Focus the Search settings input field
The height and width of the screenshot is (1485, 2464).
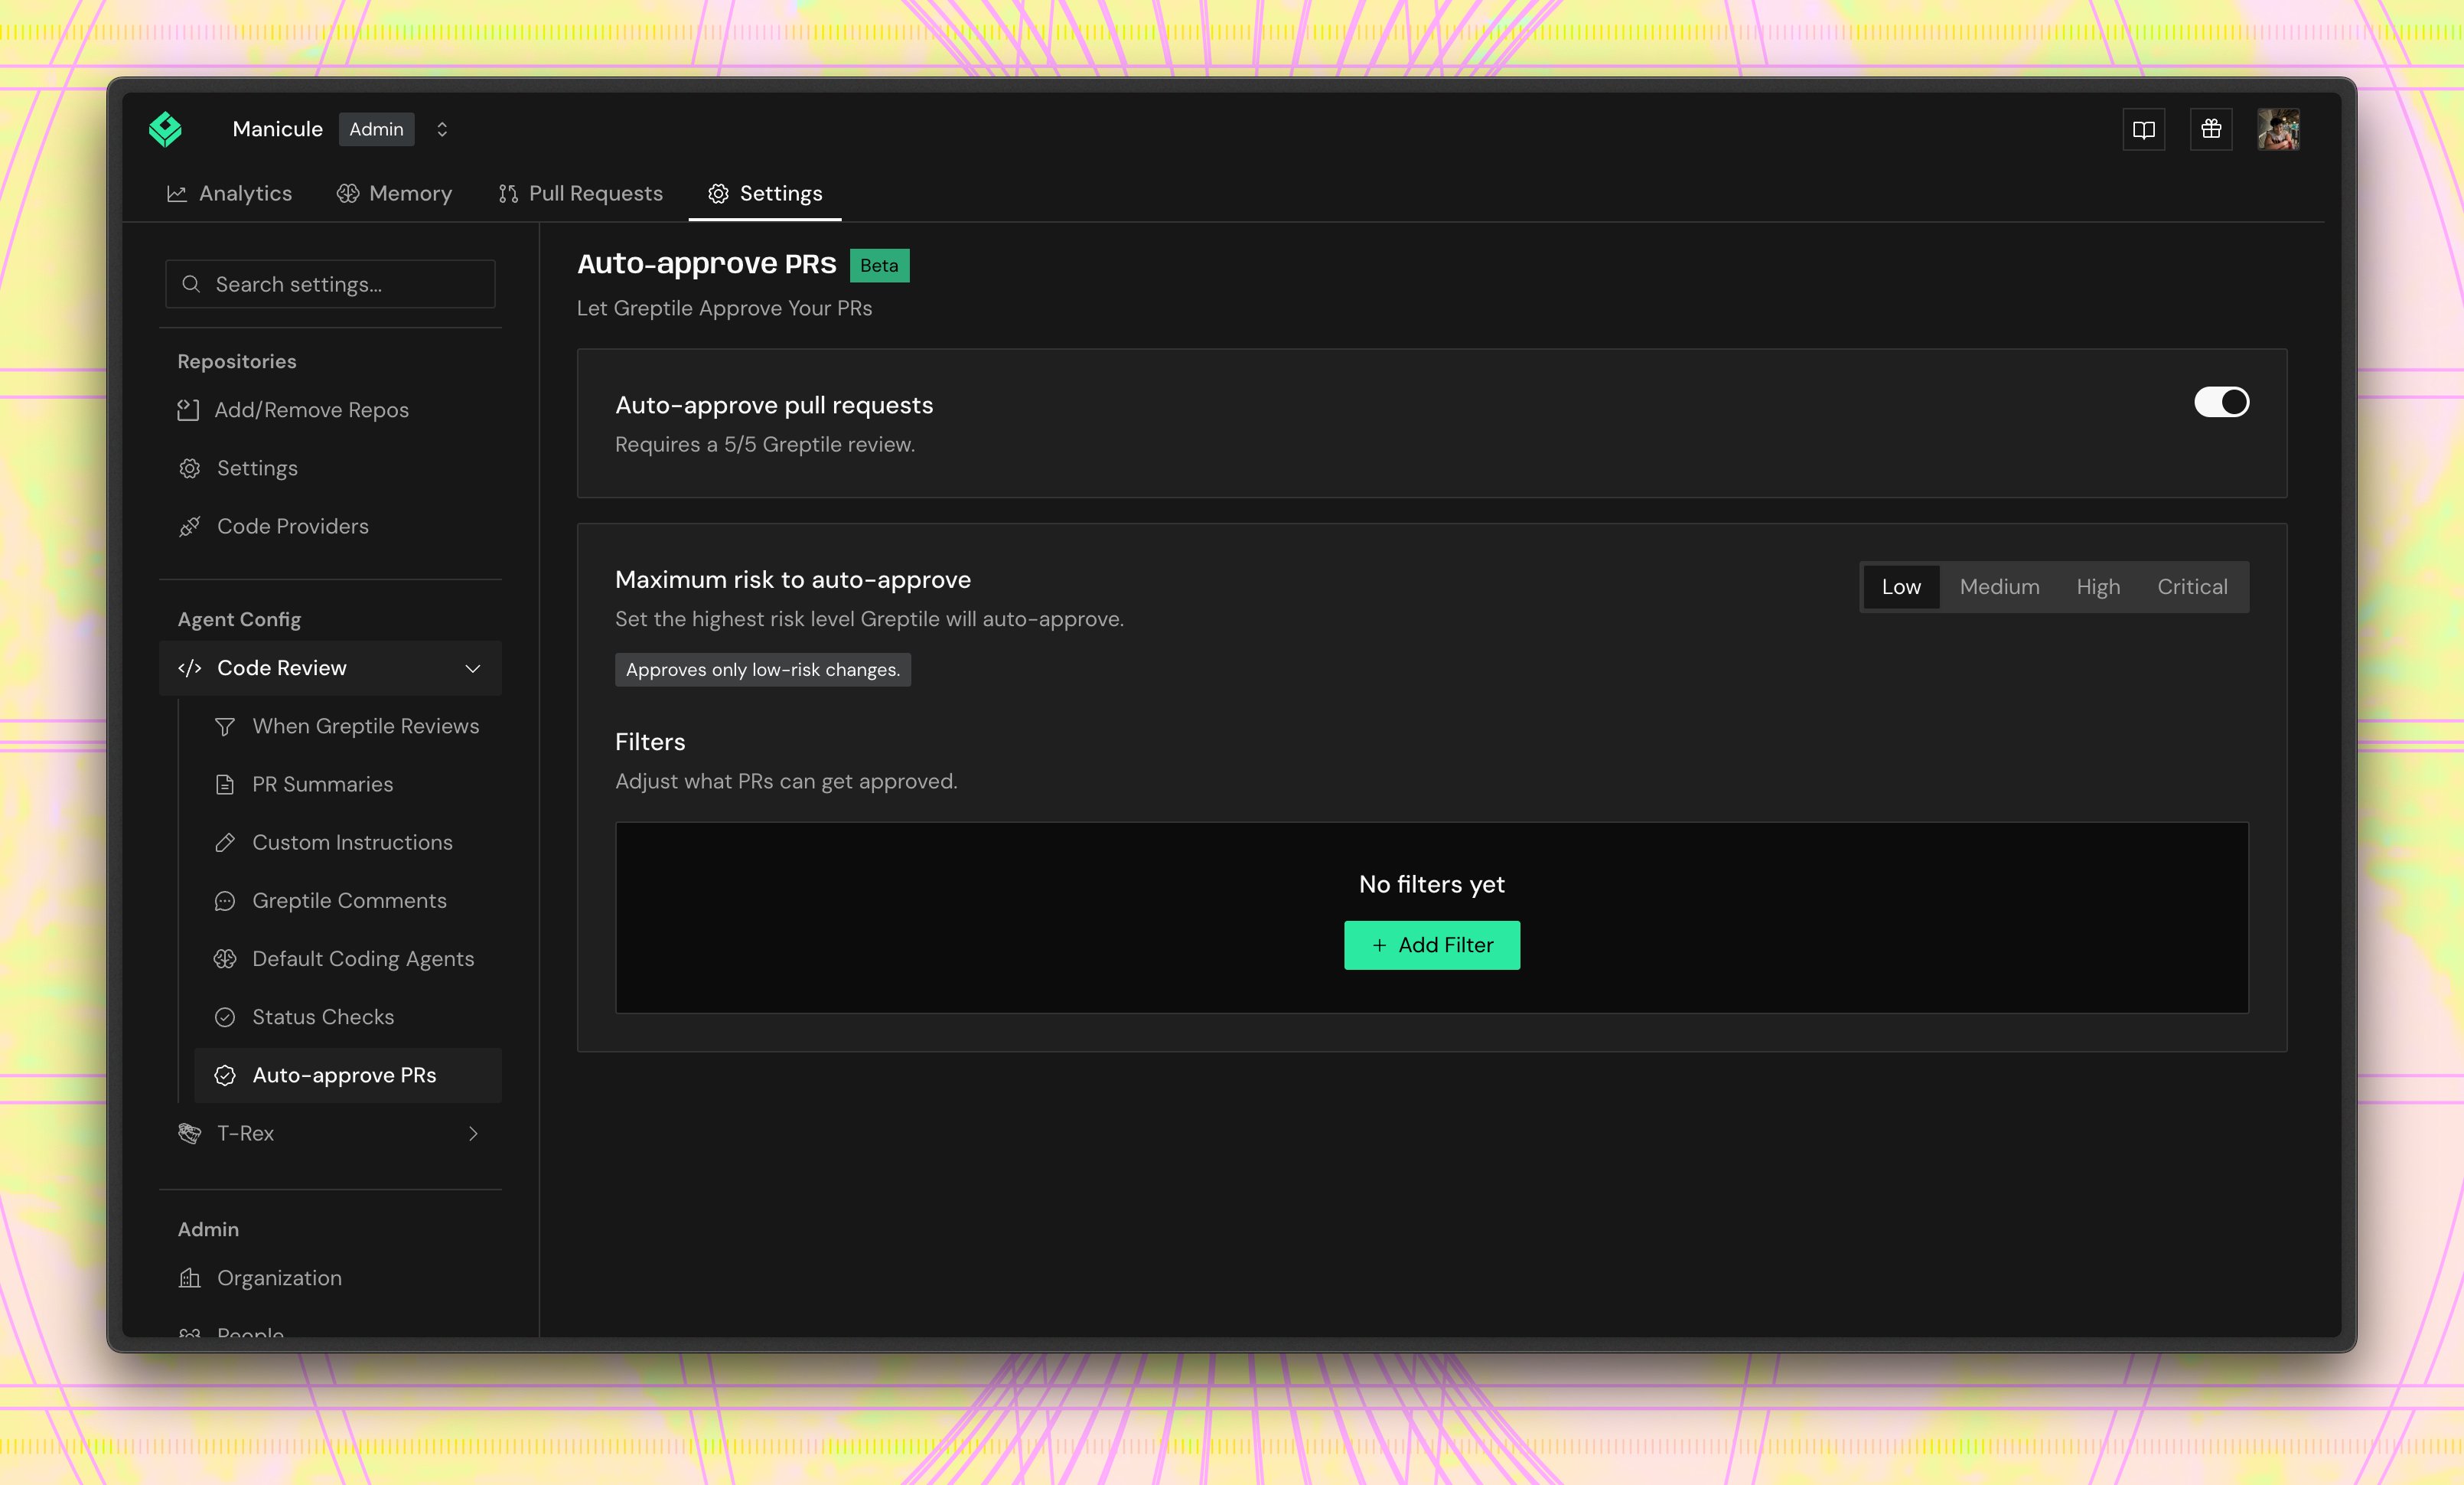point(330,284)
